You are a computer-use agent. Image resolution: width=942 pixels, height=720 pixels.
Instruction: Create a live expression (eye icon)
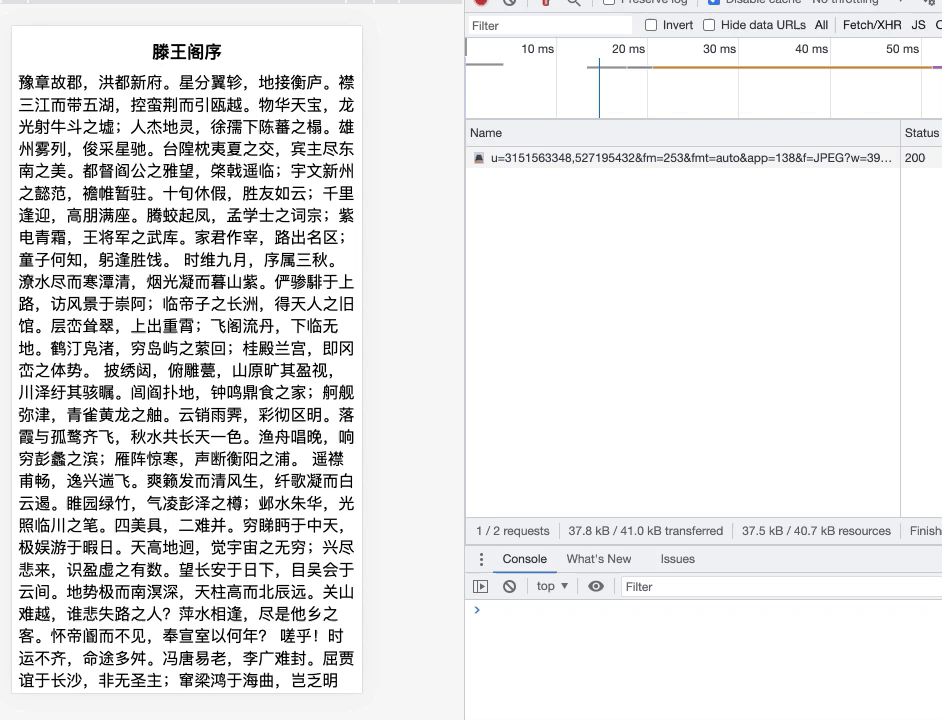tap(595, 586)
